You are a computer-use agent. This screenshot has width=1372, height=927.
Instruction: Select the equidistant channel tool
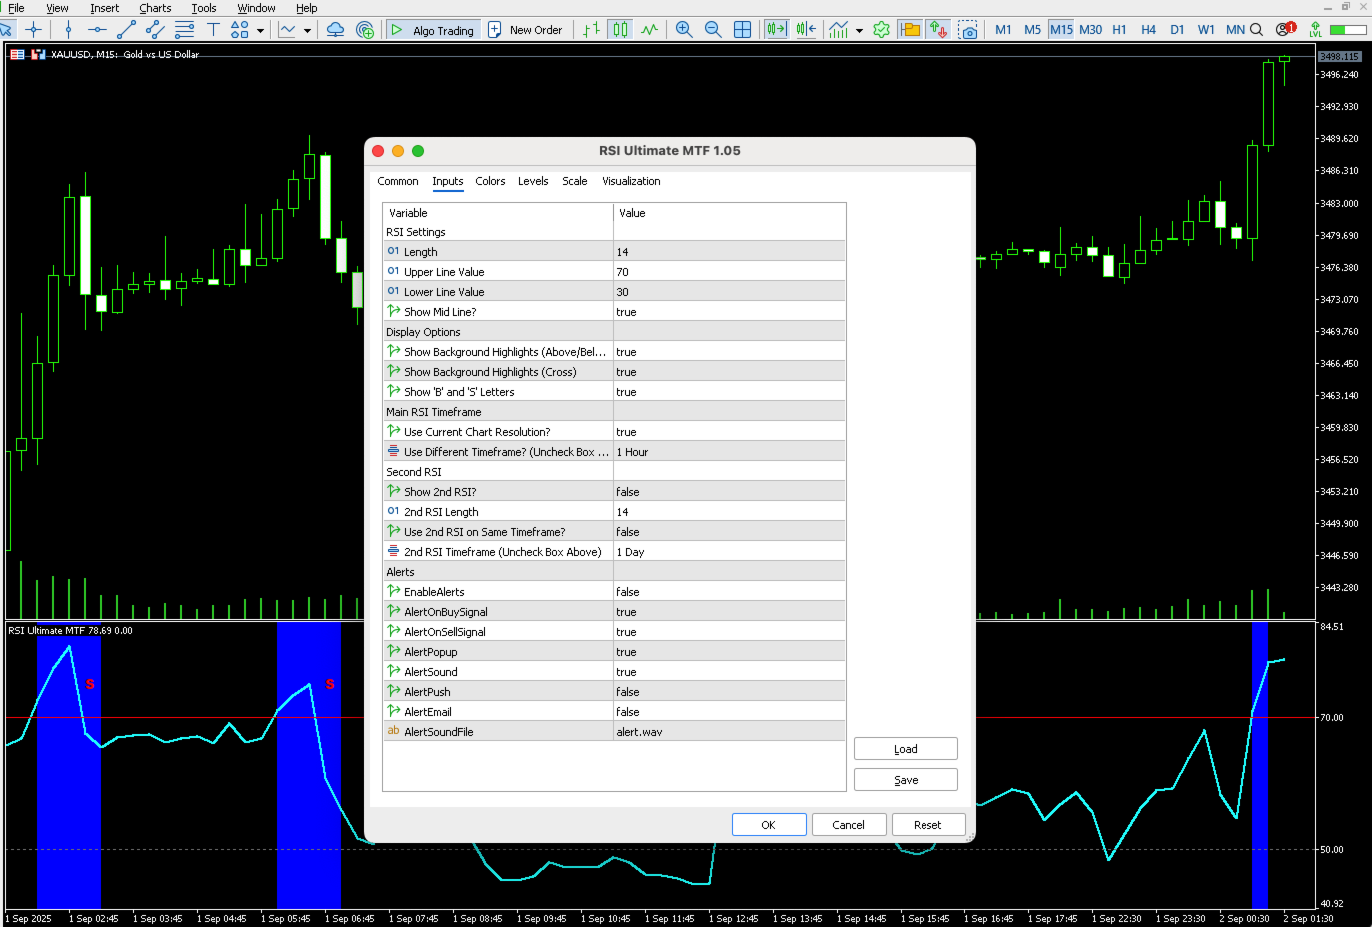click(155, 30)
